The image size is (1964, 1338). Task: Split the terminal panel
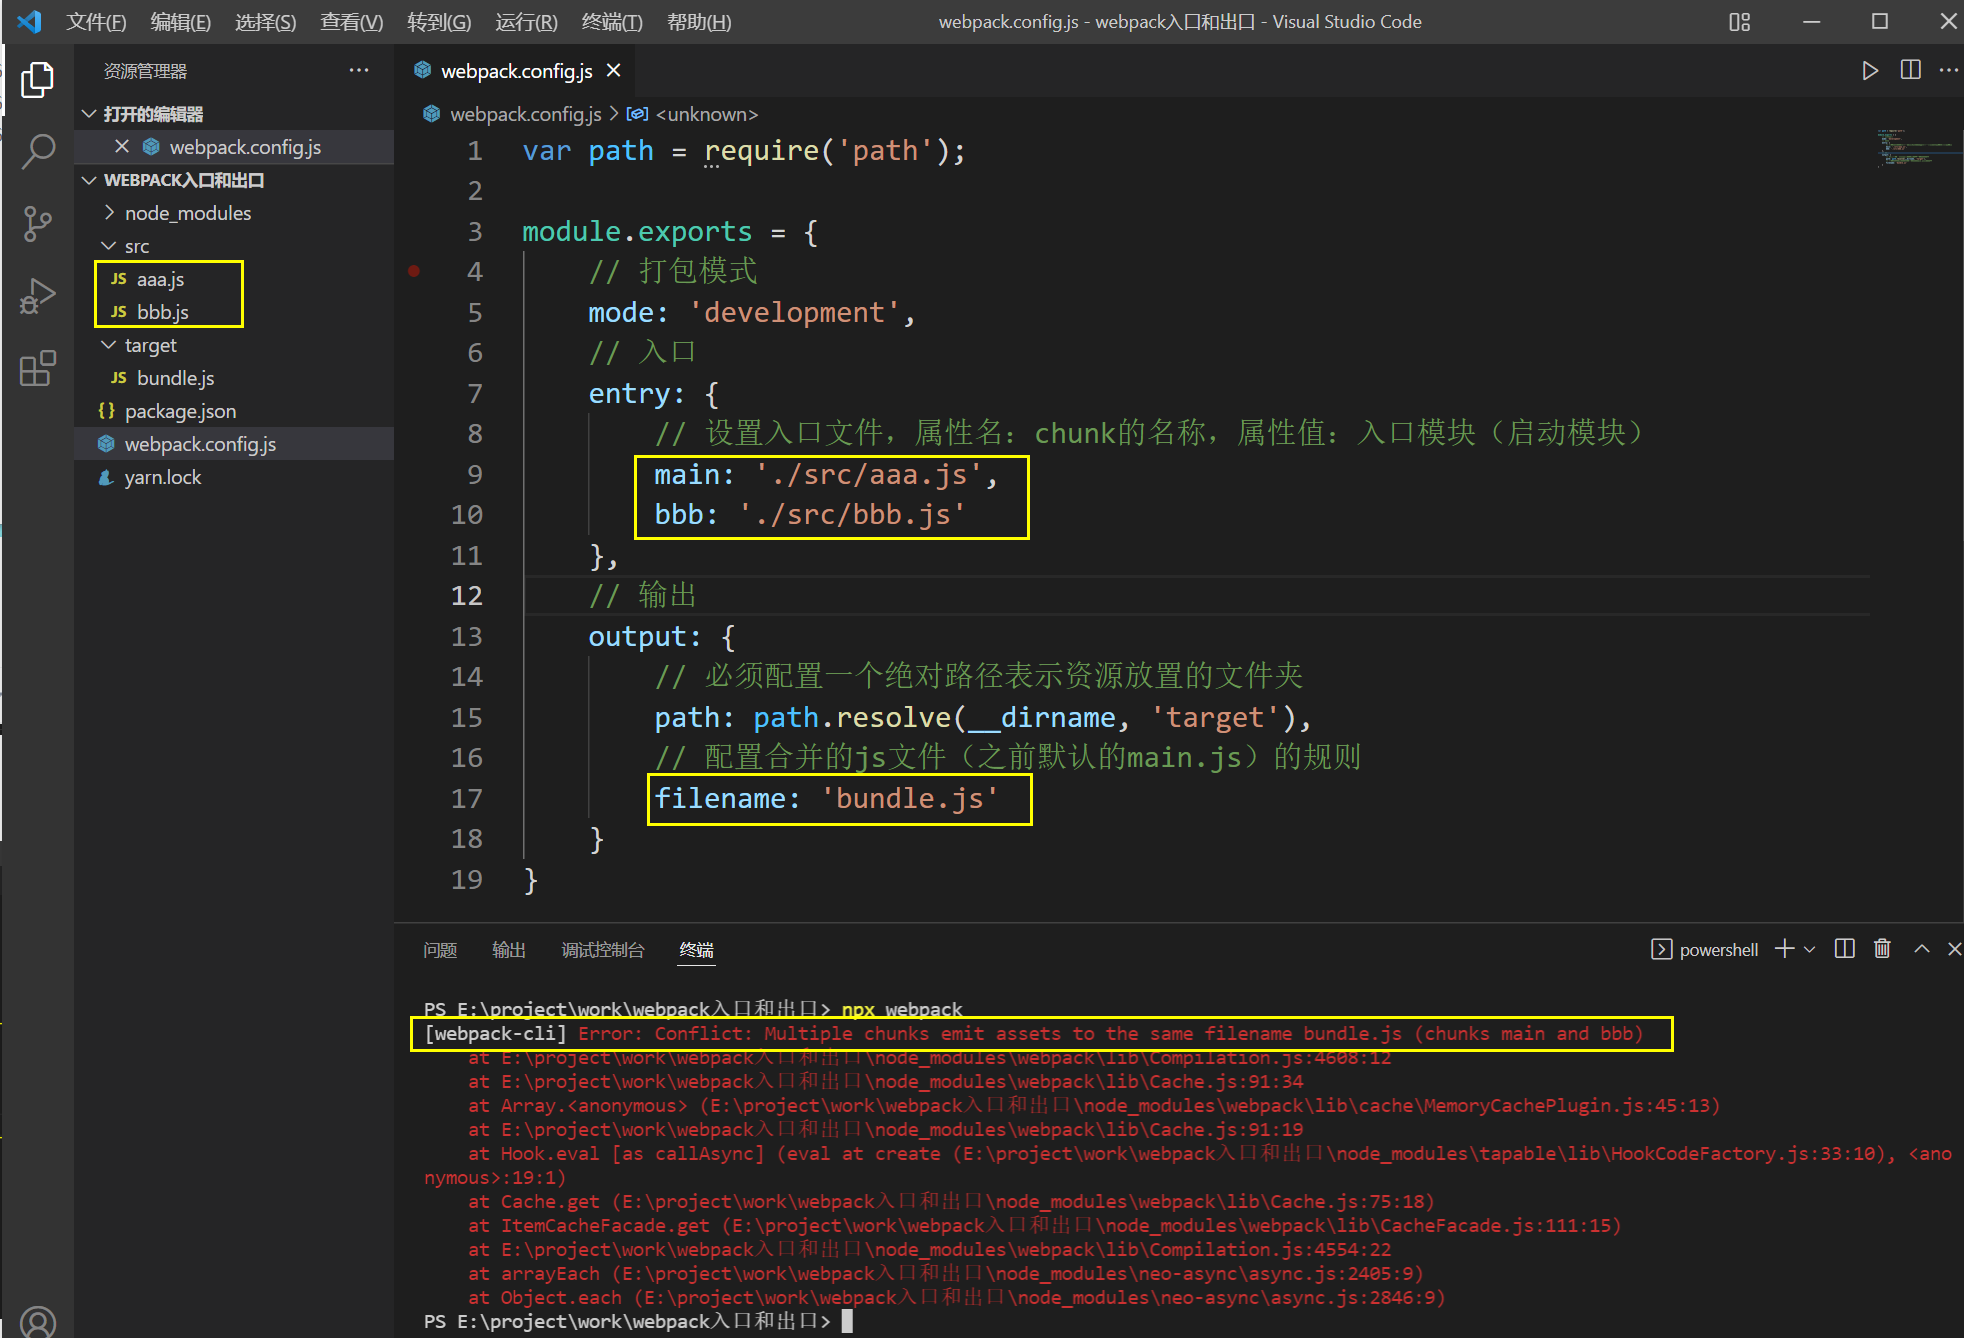1845,949
